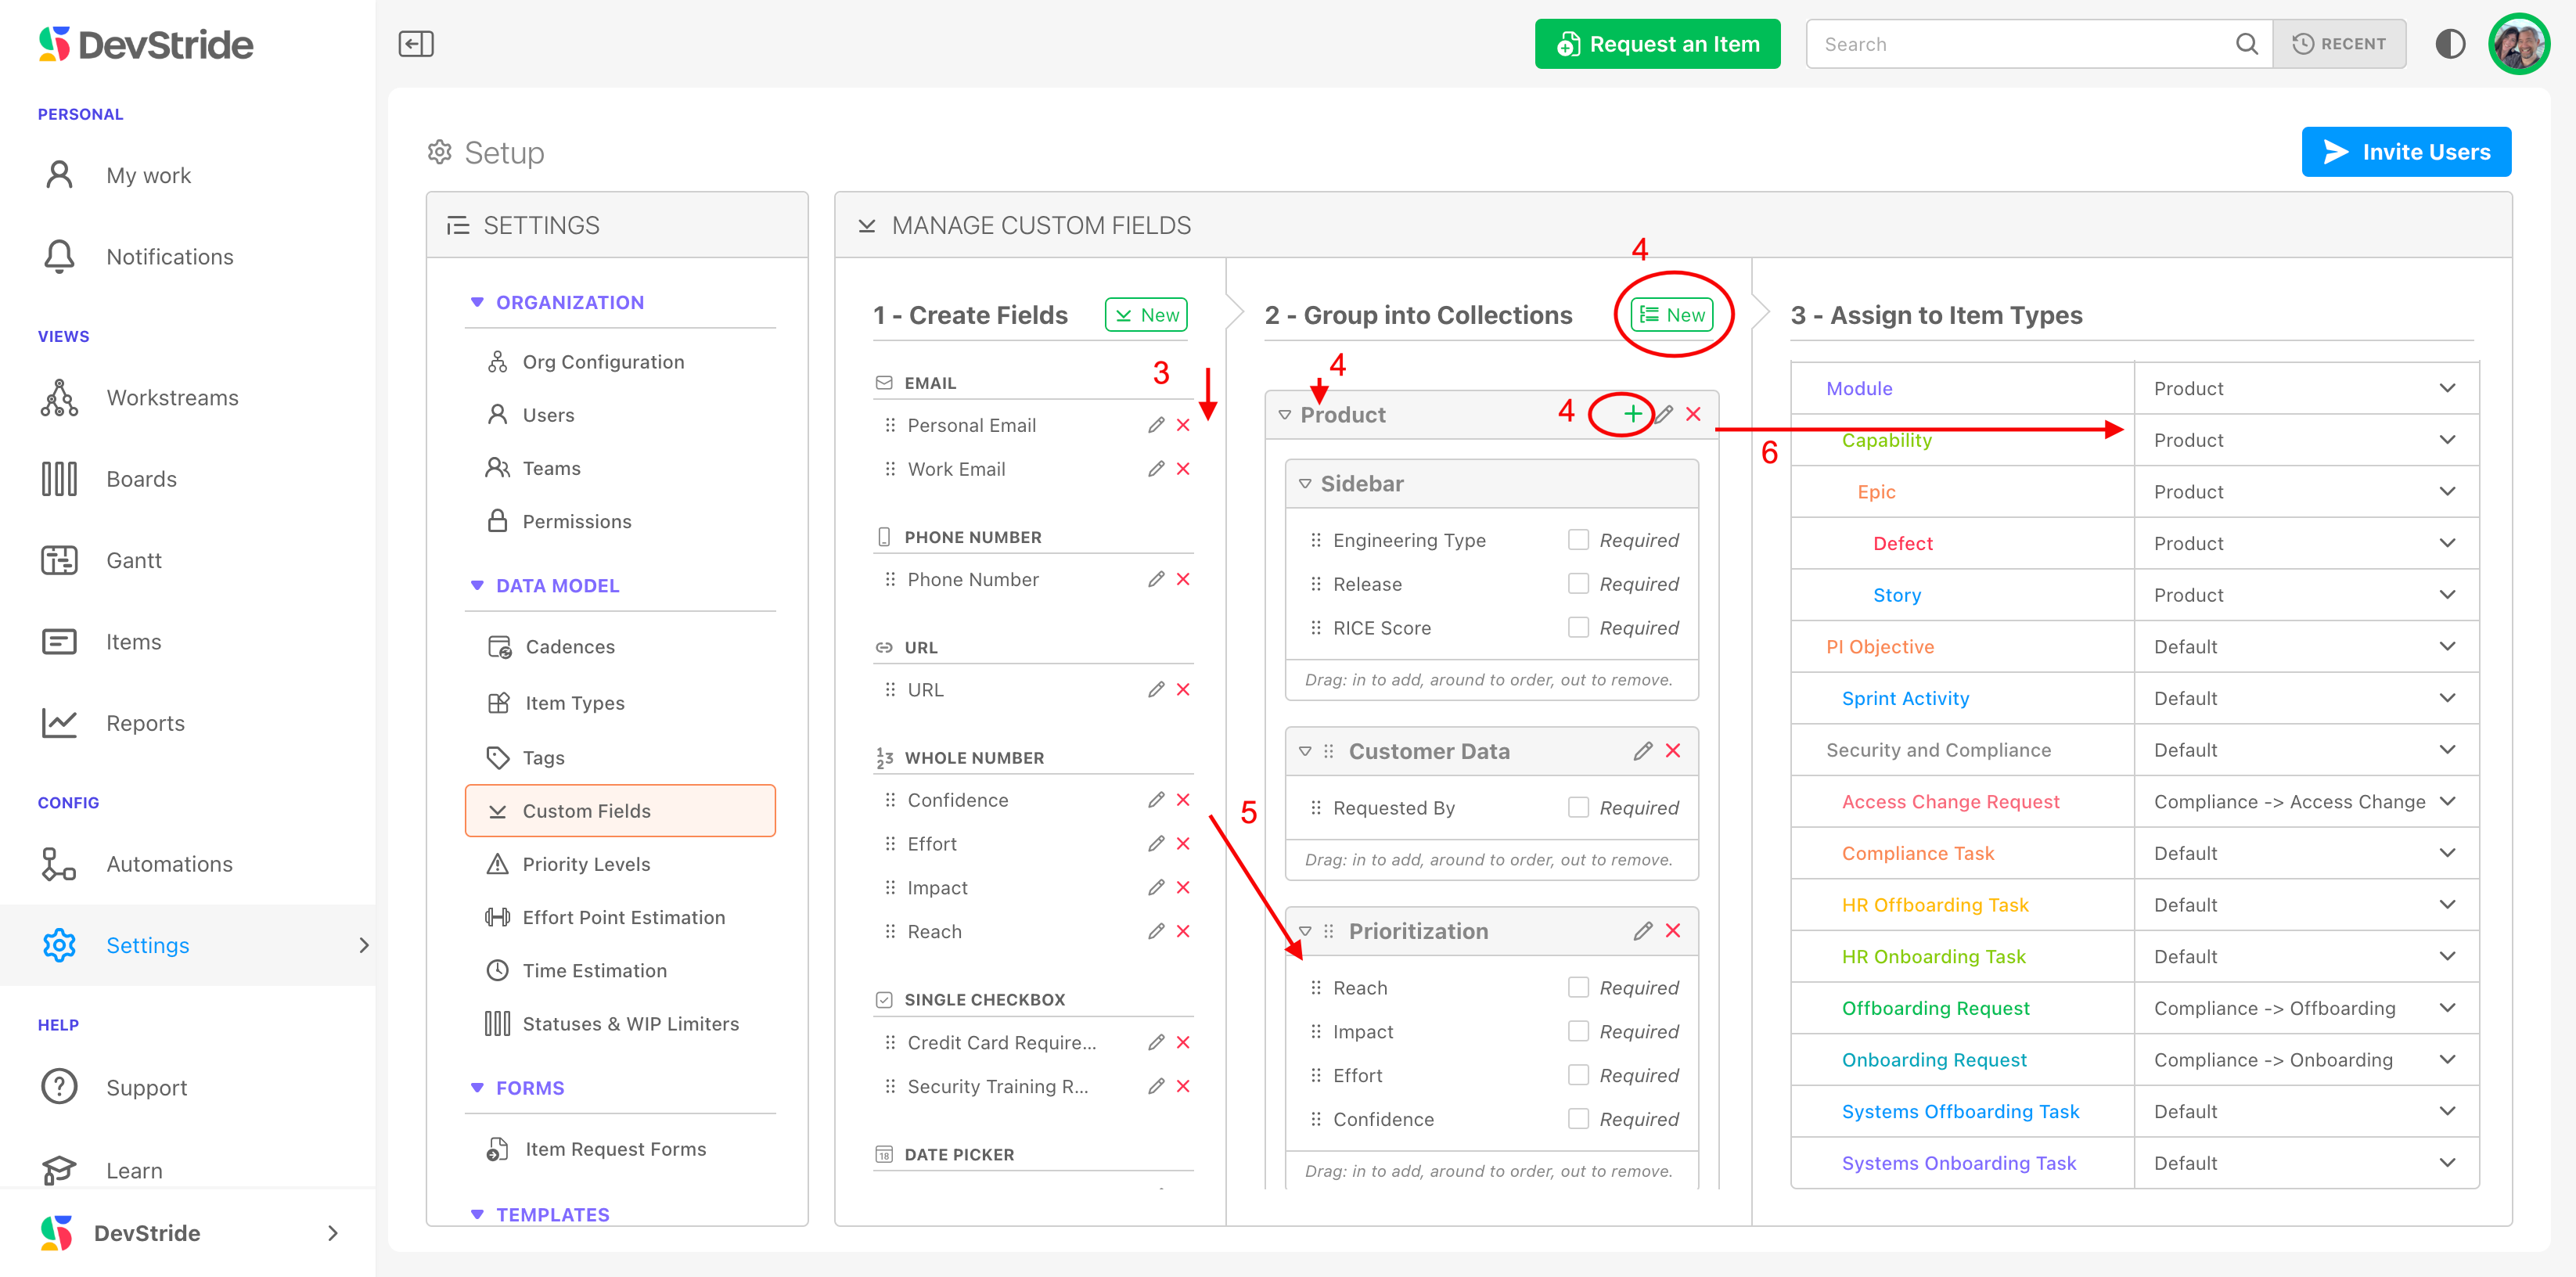This screenshot has height=1277, width=2576.
Task: Edit the Customer Data collection
Action: (x=1642, y=751)
